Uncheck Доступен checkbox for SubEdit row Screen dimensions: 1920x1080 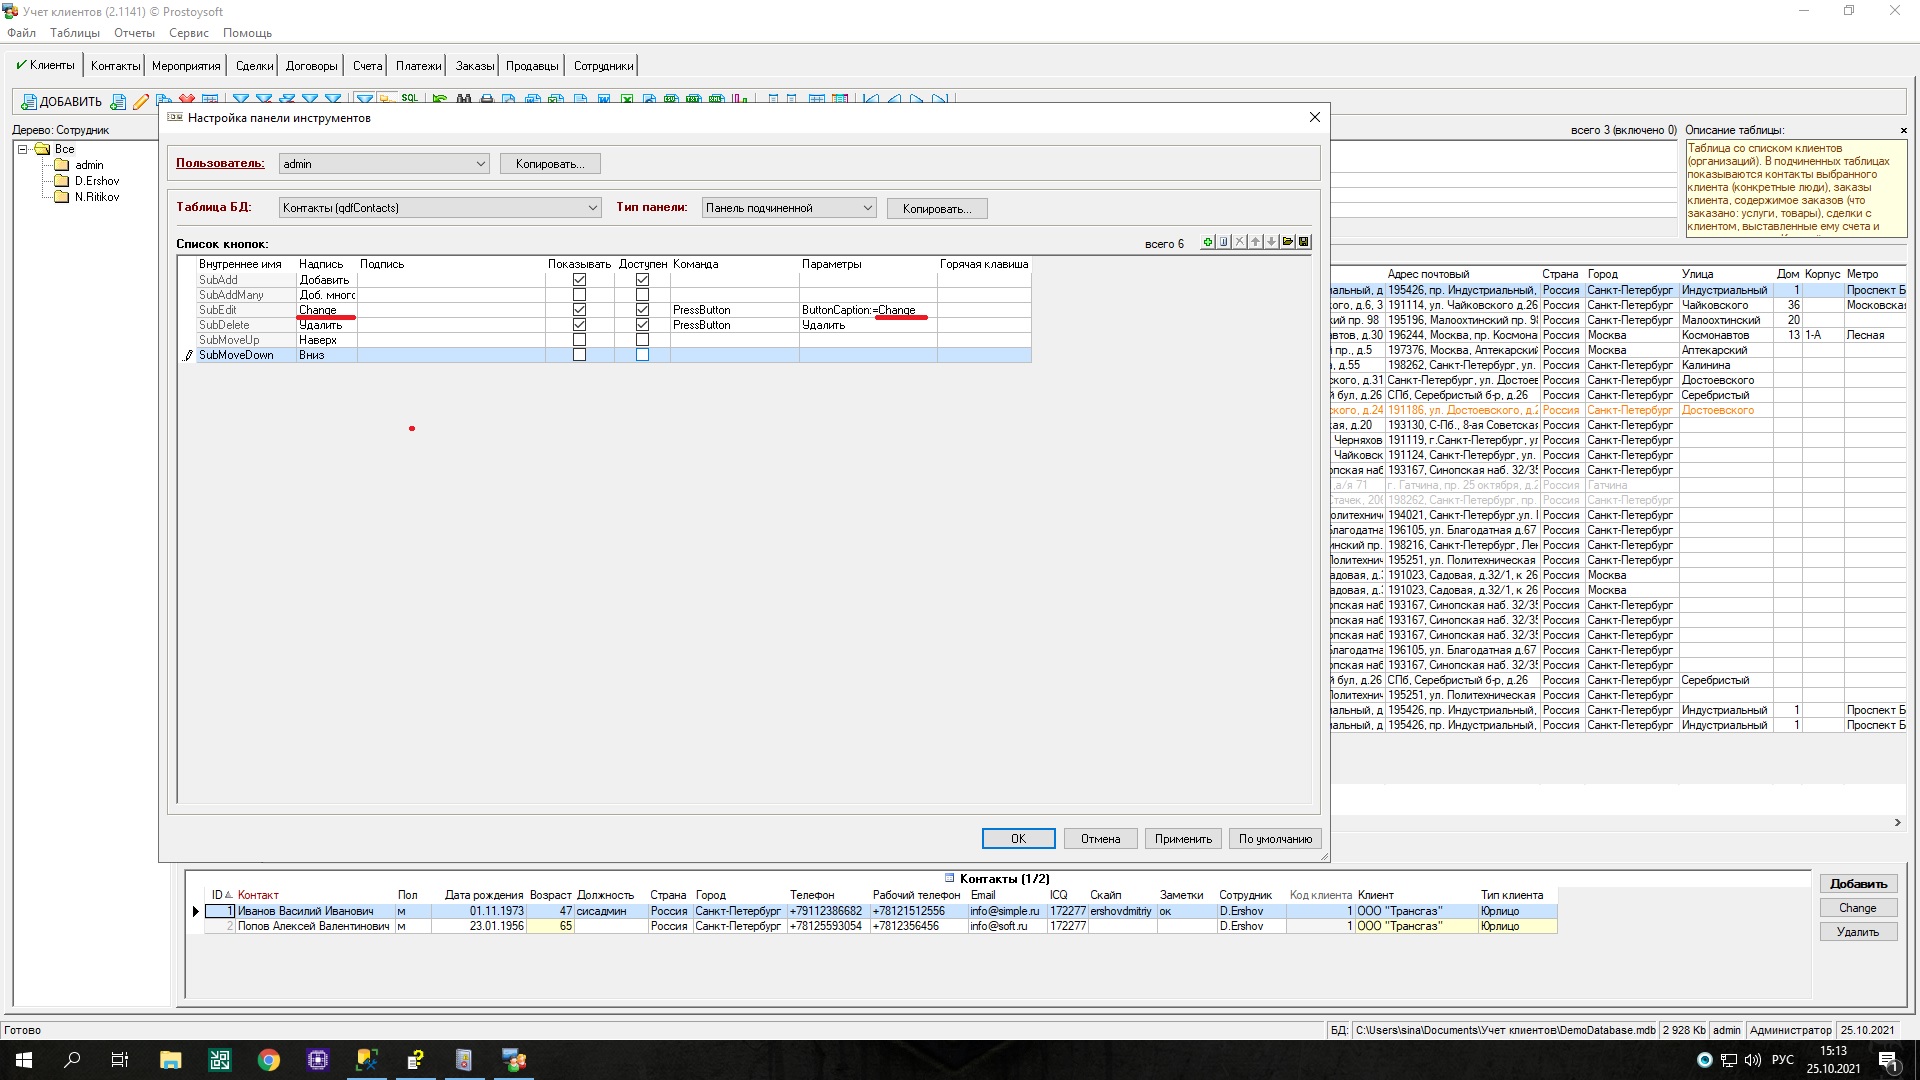coord(642,310)
